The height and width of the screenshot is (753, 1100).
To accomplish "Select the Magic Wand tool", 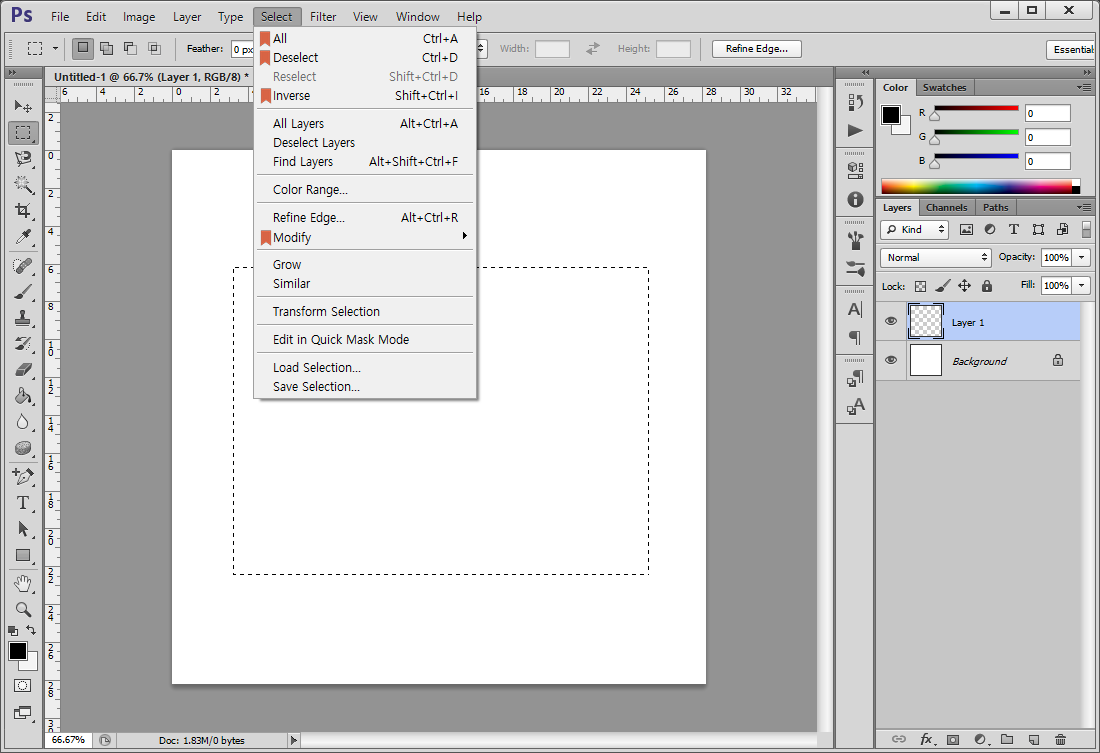I will tap(23, 185).
